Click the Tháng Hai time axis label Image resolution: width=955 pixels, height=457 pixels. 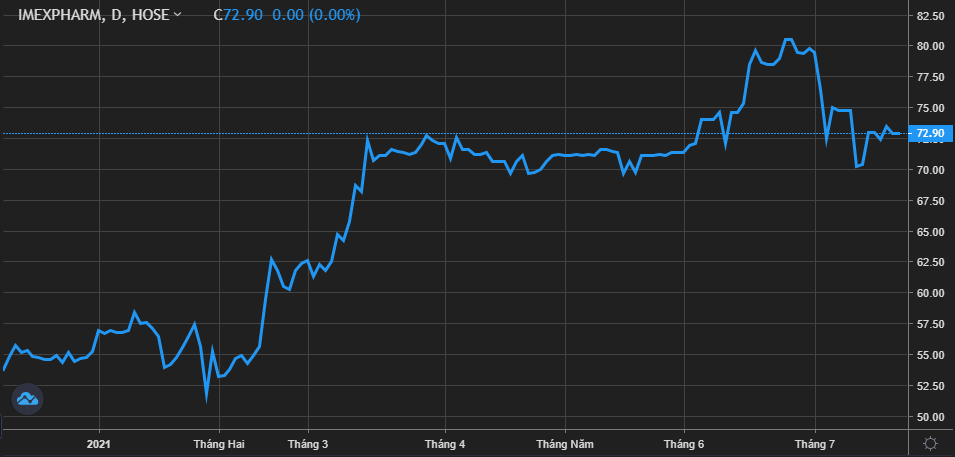click(219, 444)
